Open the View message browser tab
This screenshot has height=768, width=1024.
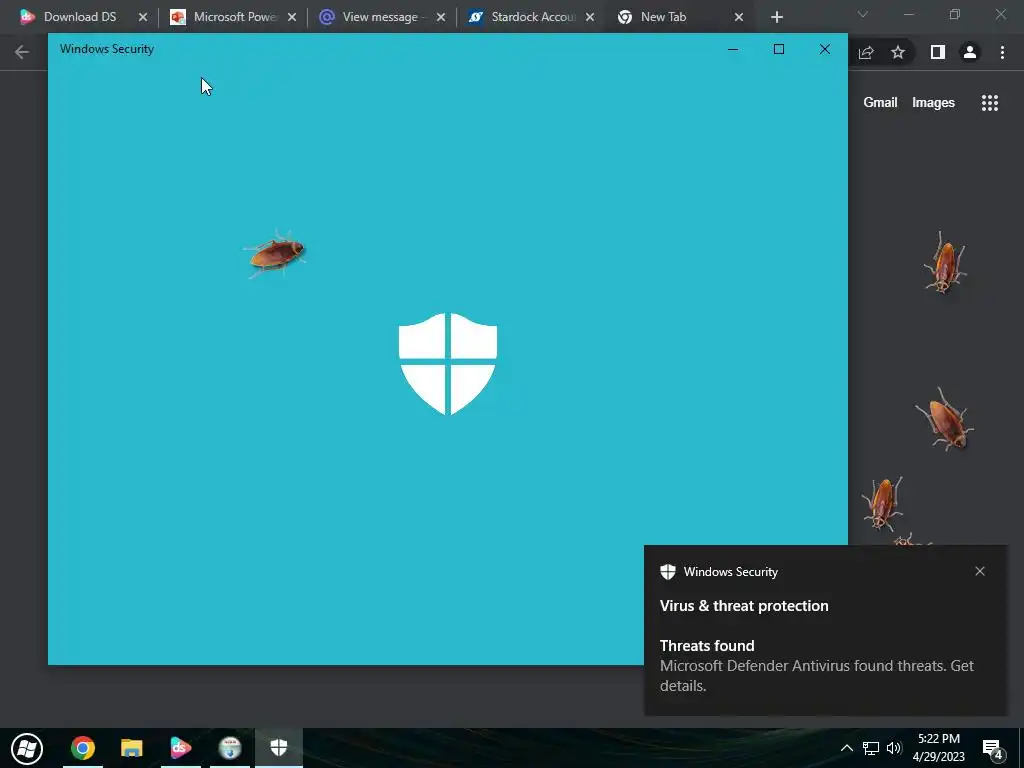[380, 17]
